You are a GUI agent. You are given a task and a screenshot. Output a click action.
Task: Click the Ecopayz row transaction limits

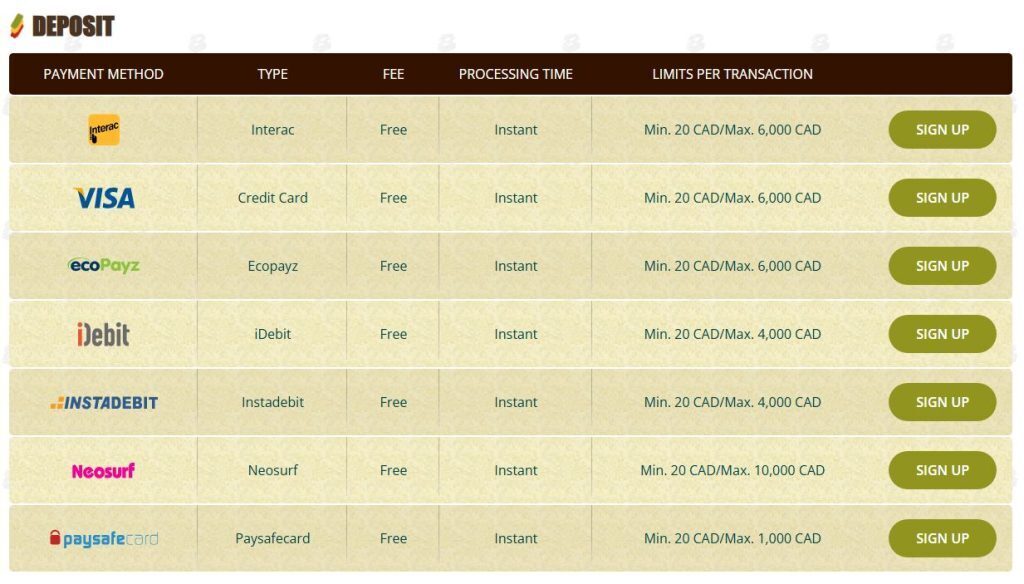(732, 266)
